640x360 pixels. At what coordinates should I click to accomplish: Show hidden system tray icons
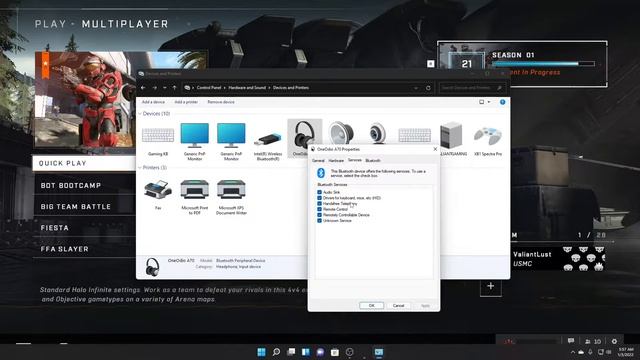point(572,352)
